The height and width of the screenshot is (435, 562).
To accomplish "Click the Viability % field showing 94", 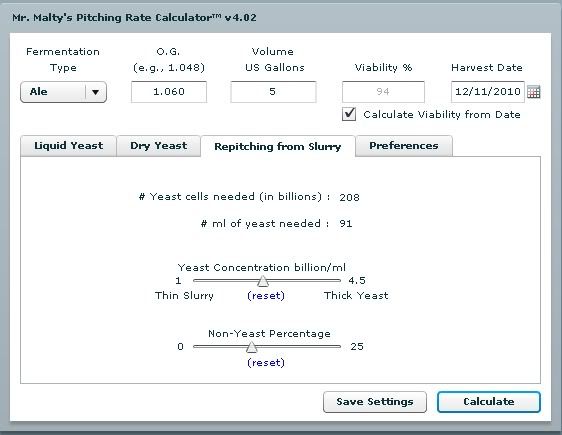I will click(x=383, y=92).
